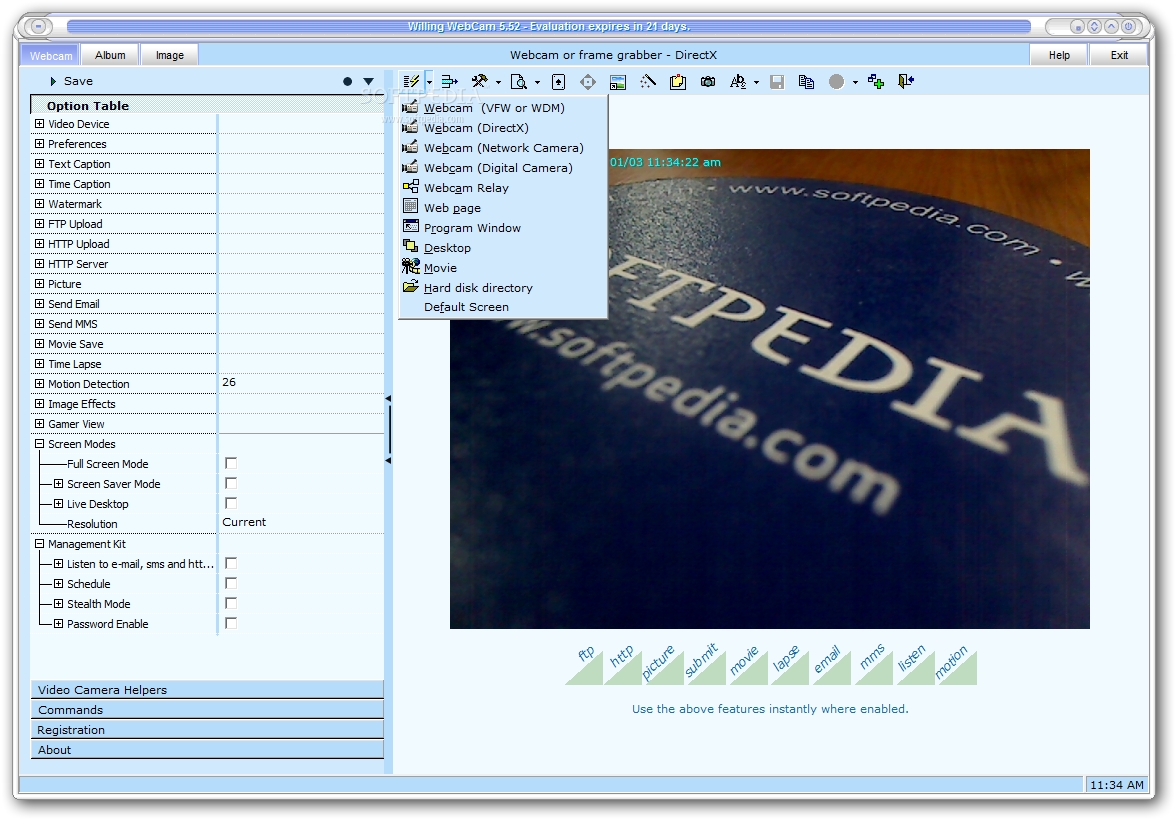Open the dropdown arrow beside the text caption icon
This screenshot has height=820, width=1176.
pyautogui.click(x=756, y=82)
